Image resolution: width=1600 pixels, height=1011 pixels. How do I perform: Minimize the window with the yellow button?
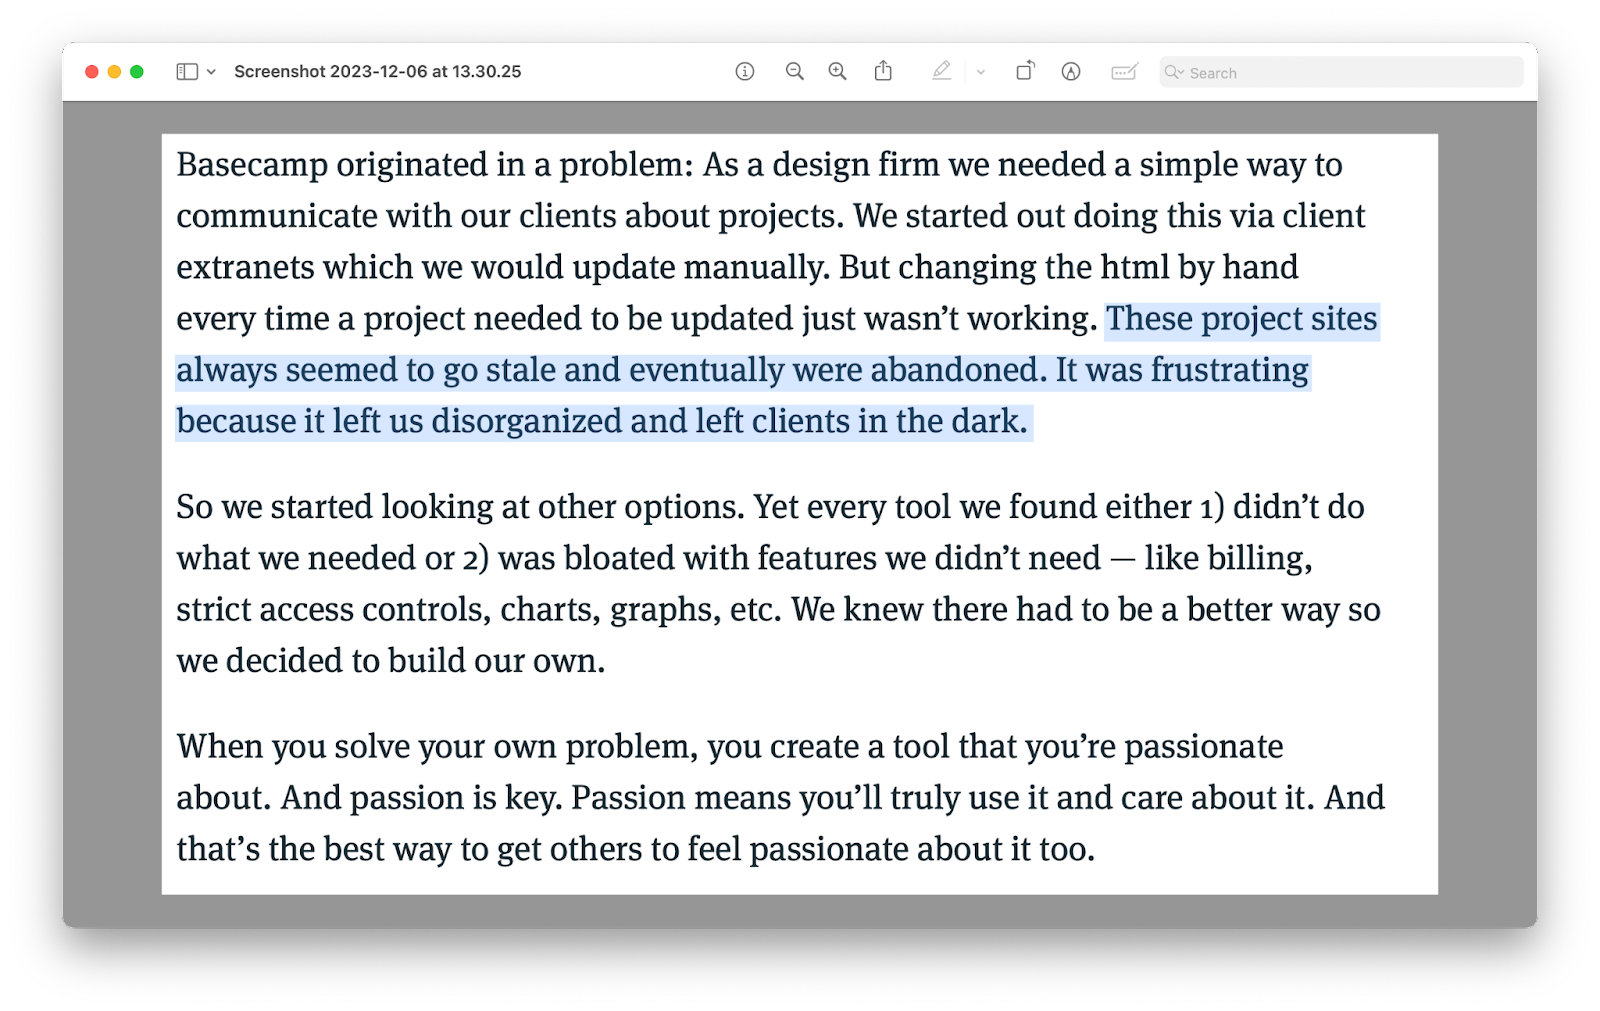114,71
